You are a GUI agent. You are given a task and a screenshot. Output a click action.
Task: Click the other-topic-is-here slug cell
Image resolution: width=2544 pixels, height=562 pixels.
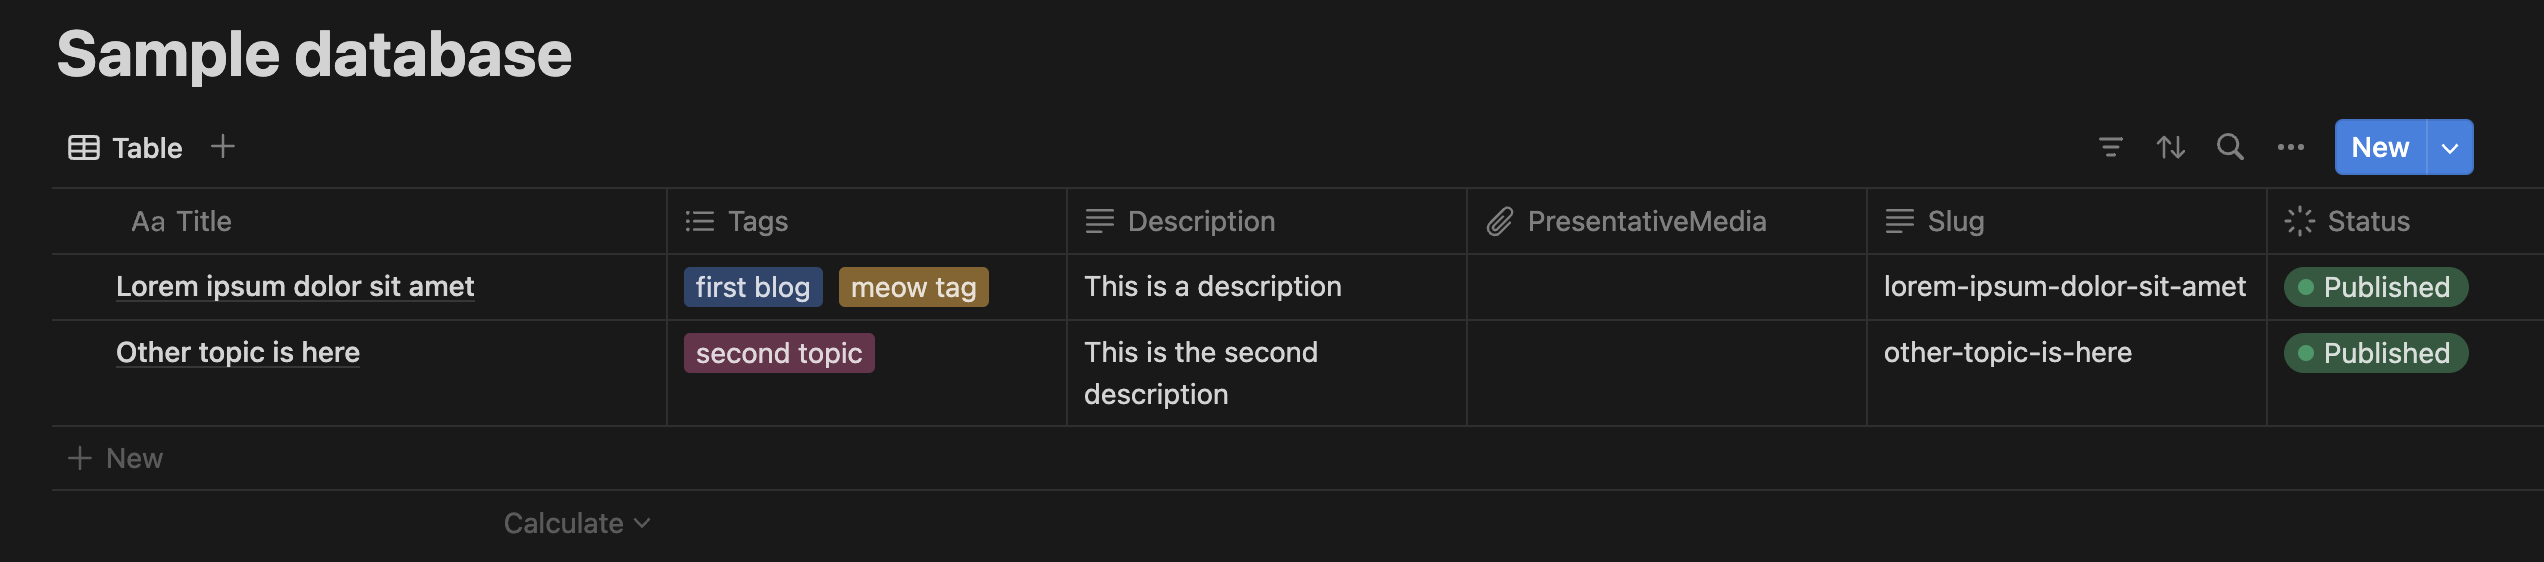click(x=2008, y=353)
